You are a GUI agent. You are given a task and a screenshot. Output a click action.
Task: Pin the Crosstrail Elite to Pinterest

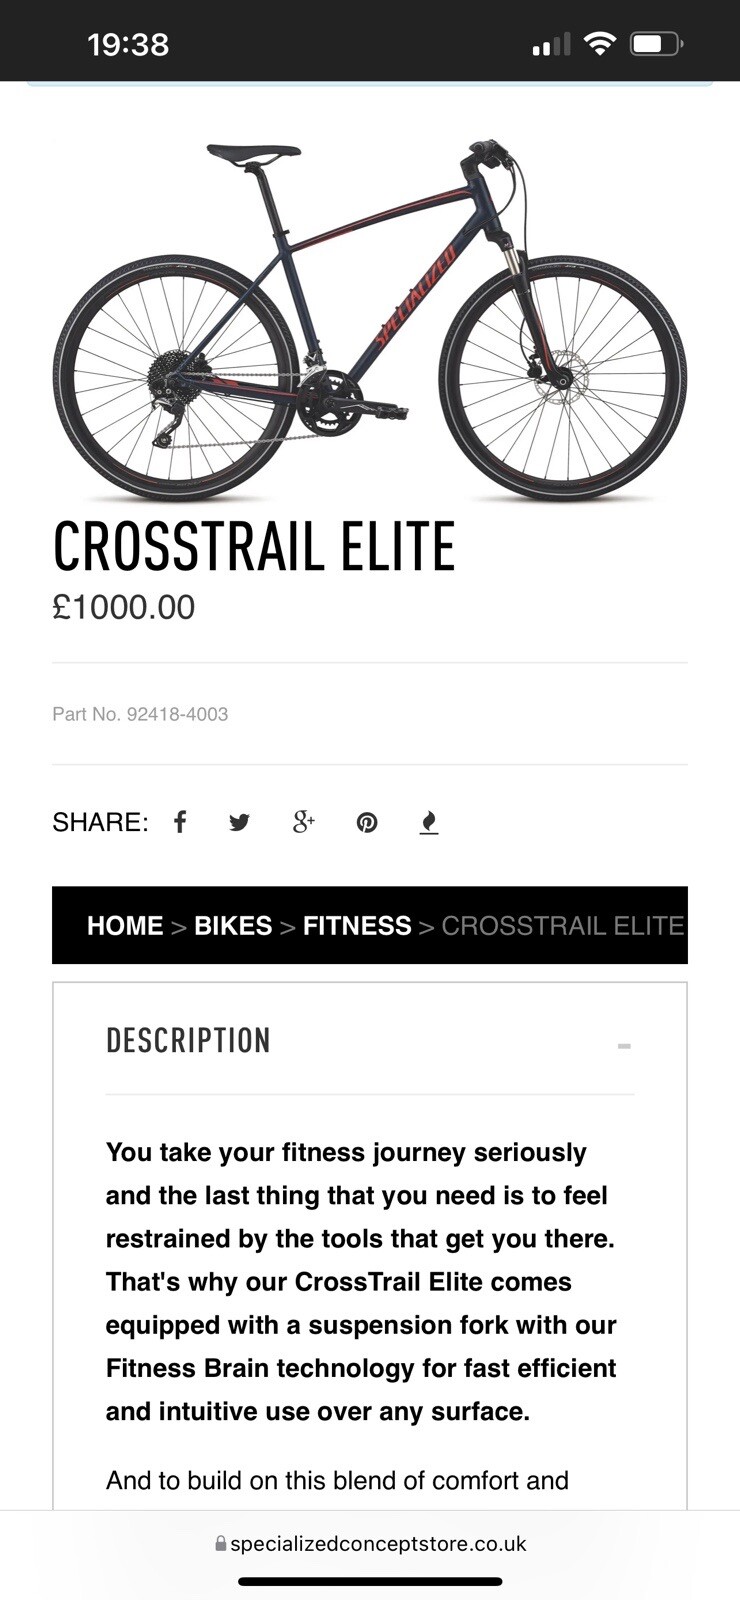367,821
